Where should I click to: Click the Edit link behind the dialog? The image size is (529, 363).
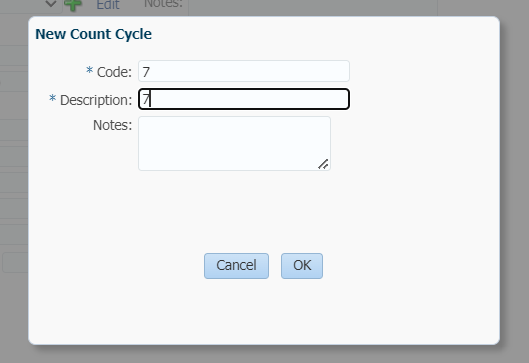[x=108, y=5]
